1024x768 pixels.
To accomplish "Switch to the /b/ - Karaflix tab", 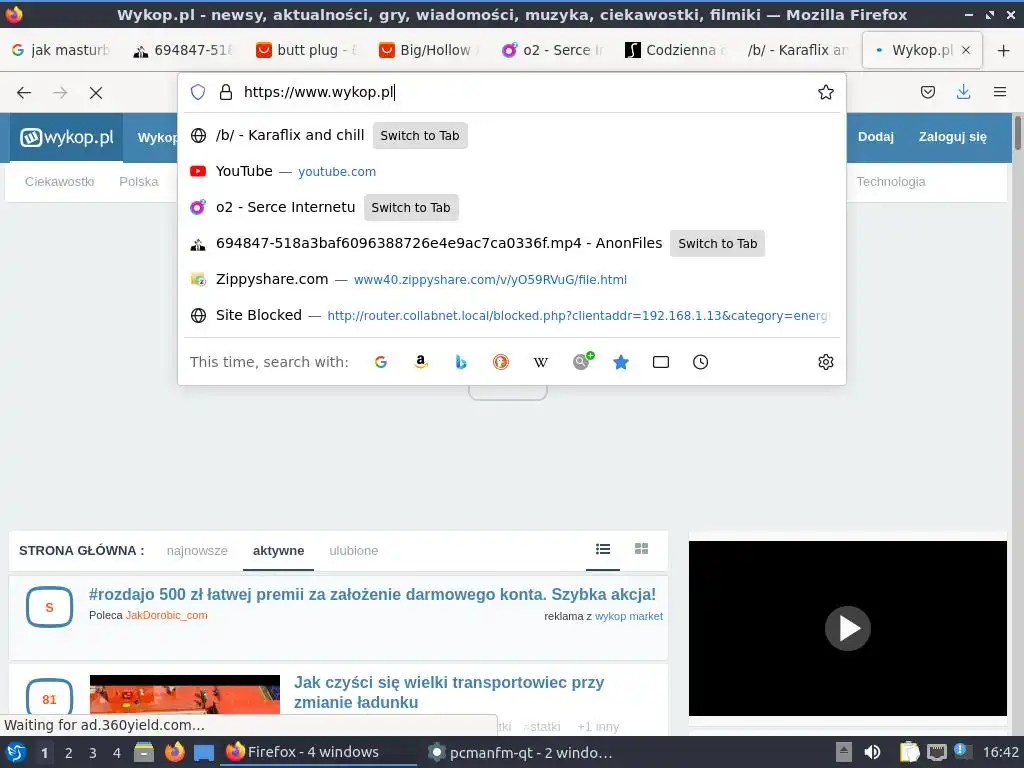I will [x=799, y=50].
